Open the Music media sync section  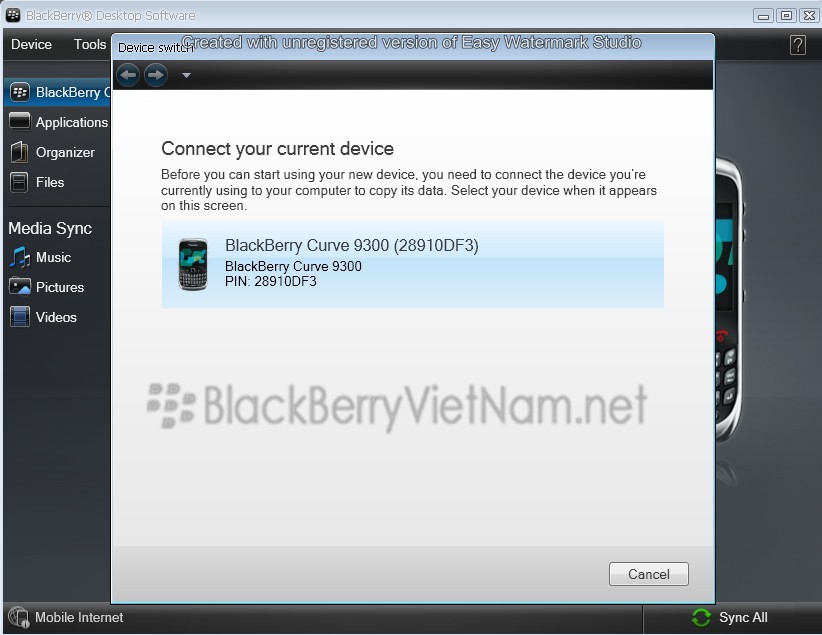click(53, 257)
